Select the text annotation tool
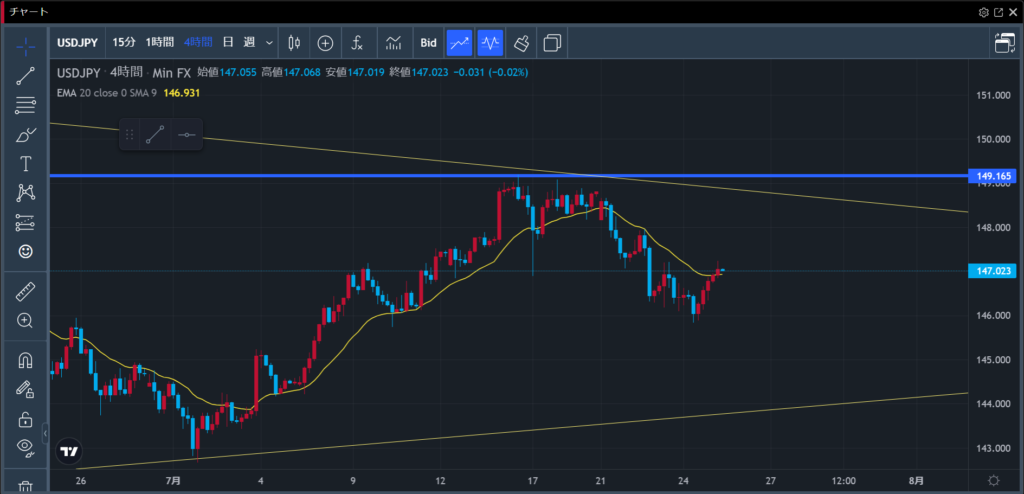Screen dimensions: 1024x494 tap(25, 163)
